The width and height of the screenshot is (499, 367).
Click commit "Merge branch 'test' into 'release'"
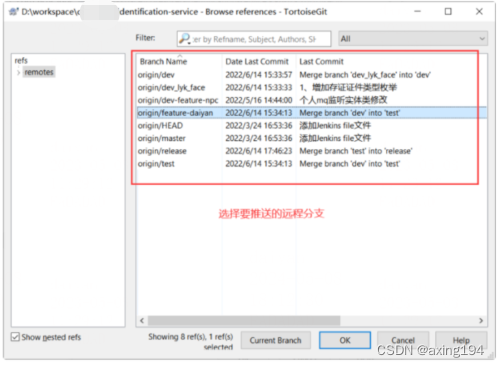tap(356, 151)
